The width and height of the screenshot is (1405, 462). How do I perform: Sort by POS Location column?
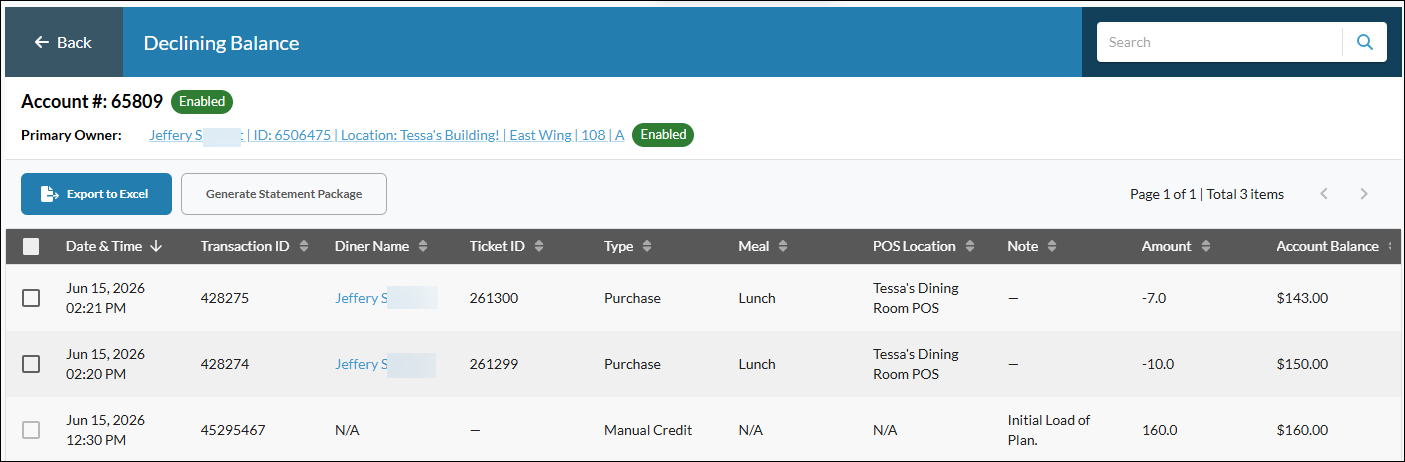[924, 246]
